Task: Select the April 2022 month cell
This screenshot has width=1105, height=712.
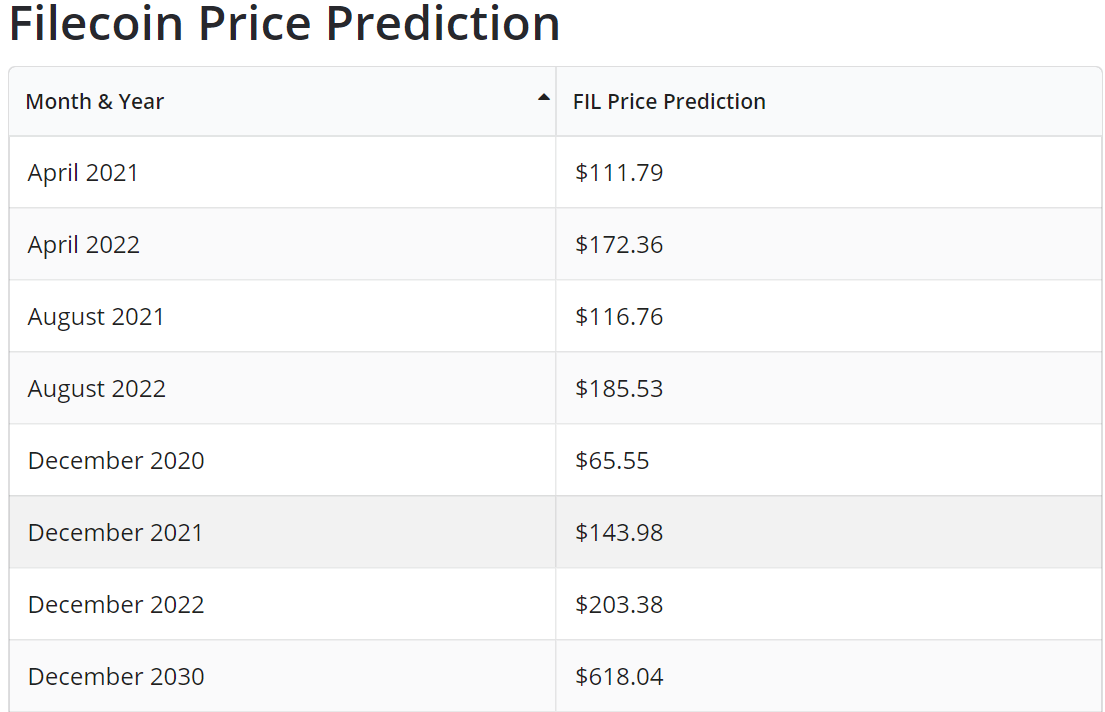Action: click(x=283, y=245)
